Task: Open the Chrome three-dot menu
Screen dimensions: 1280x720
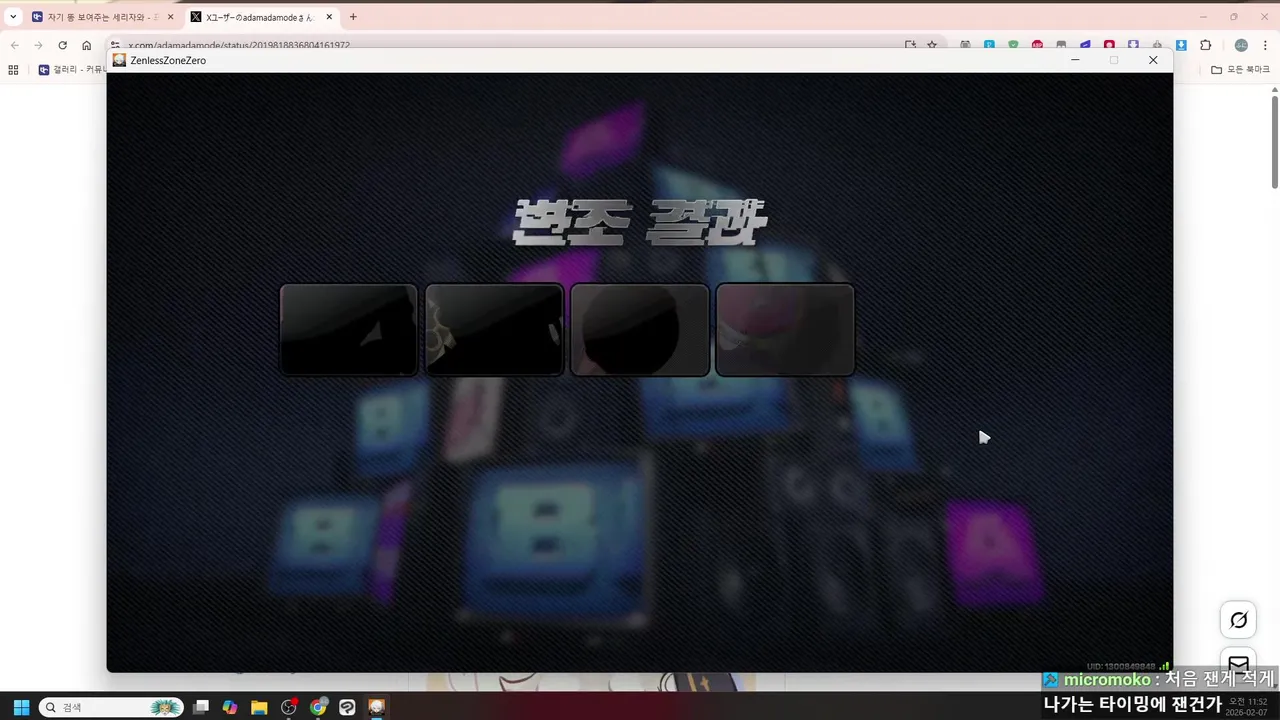Action: [1266, 45]
